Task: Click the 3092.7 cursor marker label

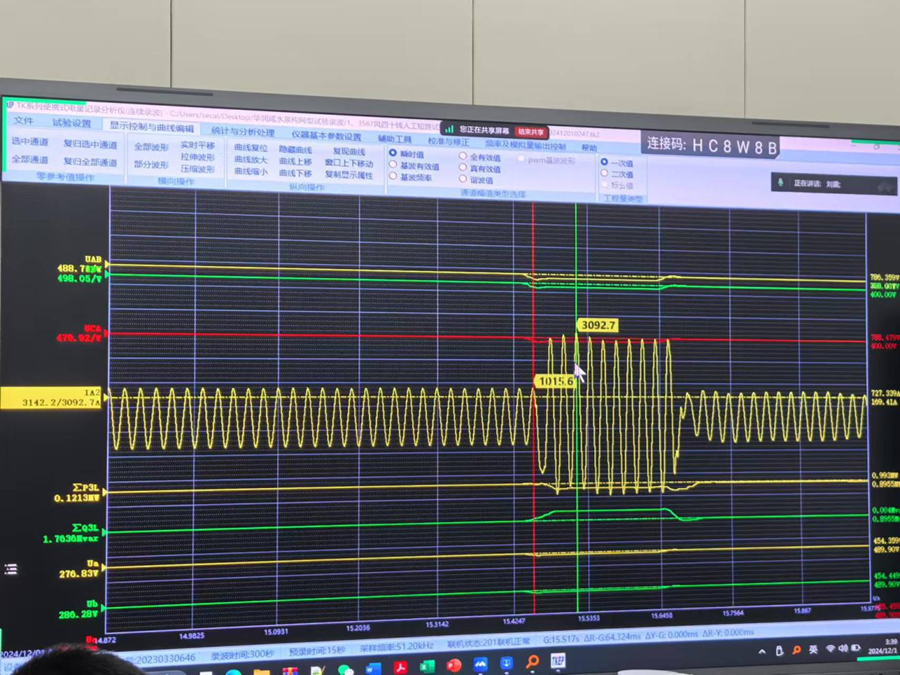Action: (597, 325)
